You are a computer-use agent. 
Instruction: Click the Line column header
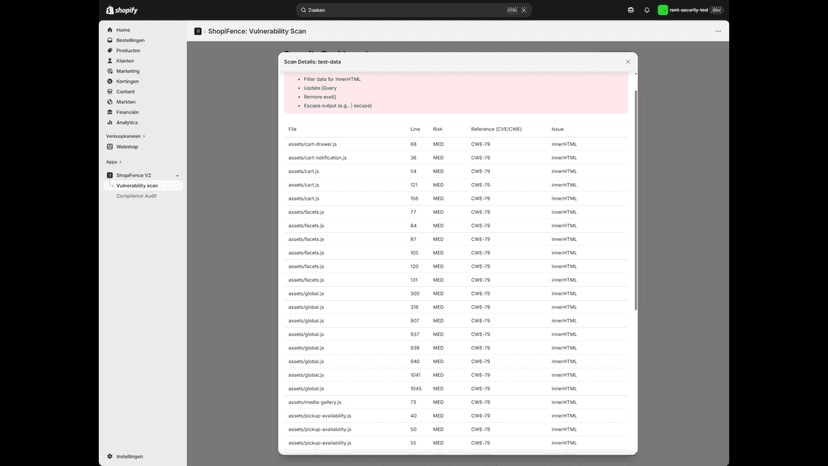415,129
